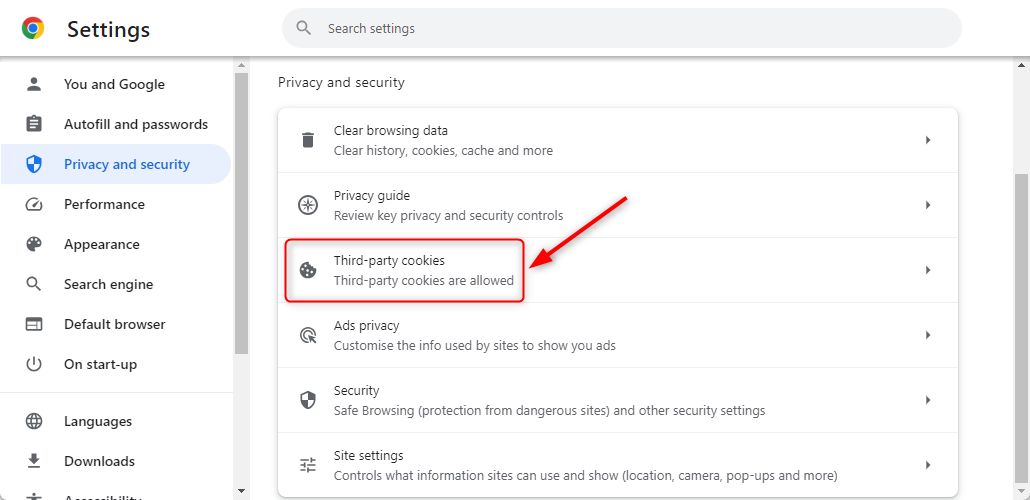The width and height of the screenshot is (1030, 500).
Task: Click the Performance gauge icon in sidebar
Action: (34, 204)
